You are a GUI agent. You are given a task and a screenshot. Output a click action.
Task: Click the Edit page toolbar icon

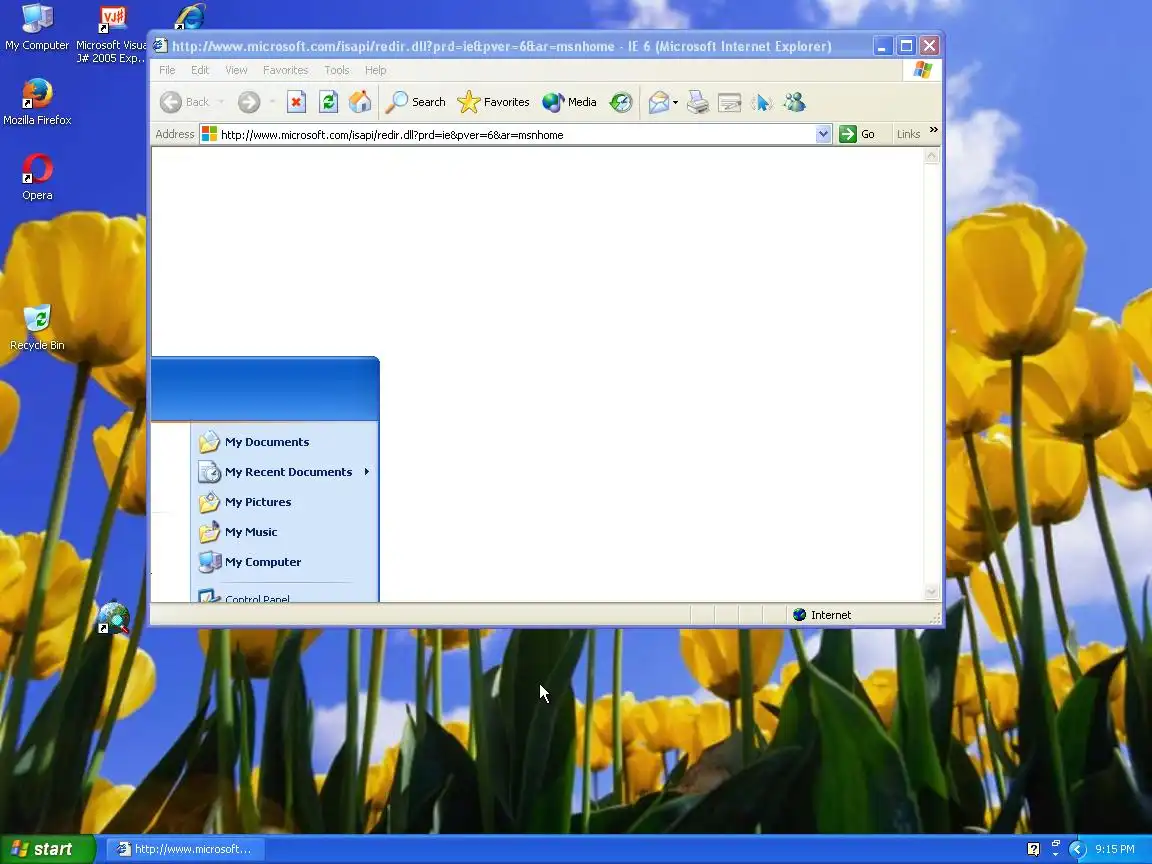tap(730, 102)
